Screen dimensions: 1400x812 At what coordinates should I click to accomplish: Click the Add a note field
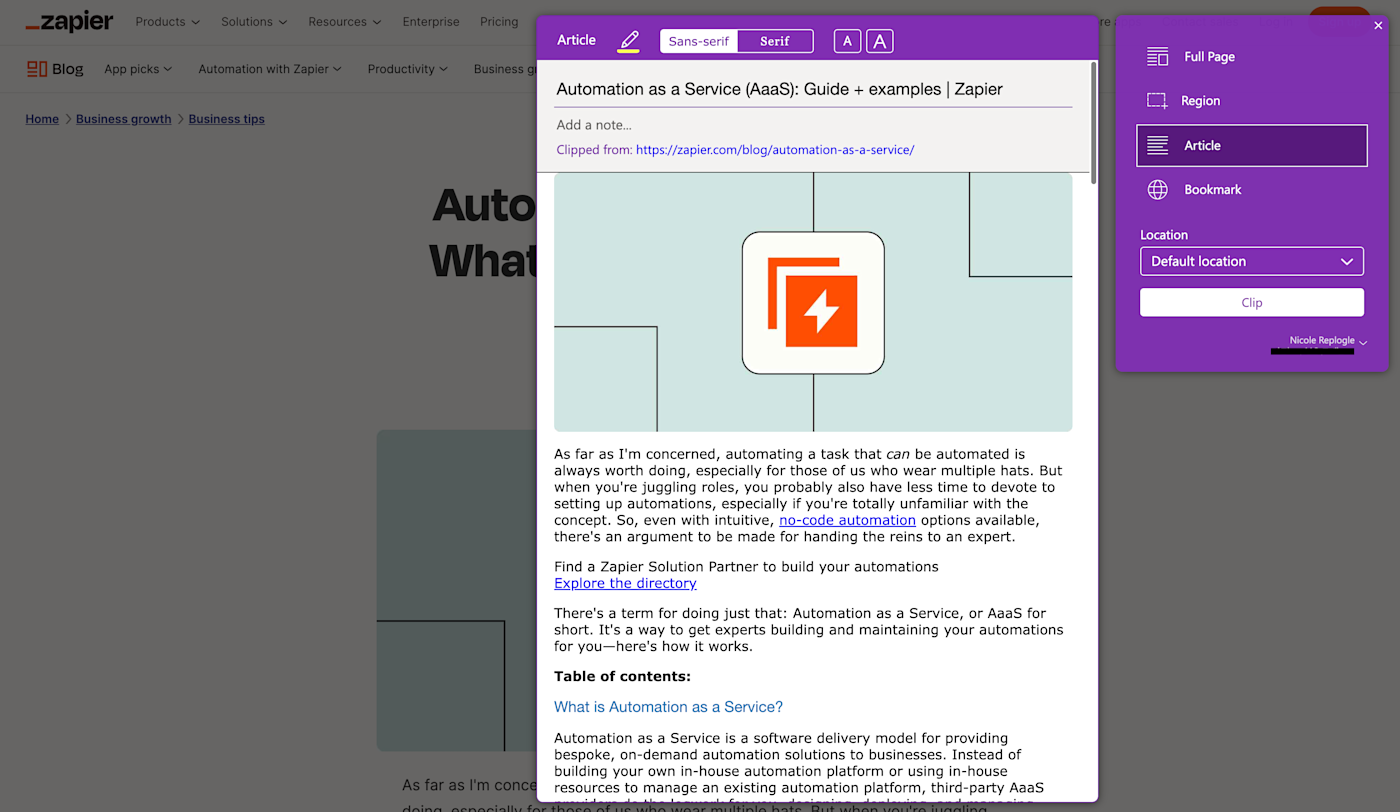[x=813, y=125]
